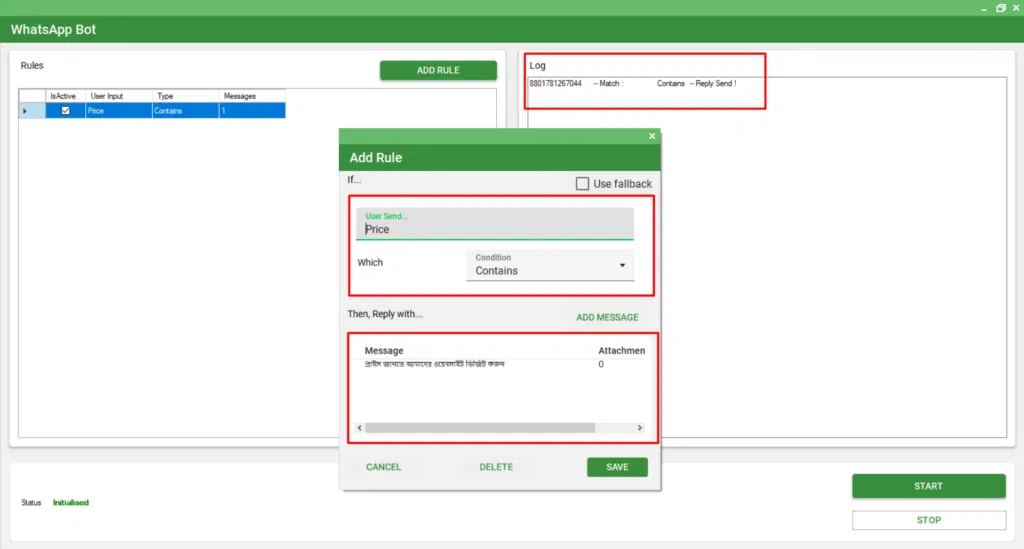The height and width of the screenshot is (549, 1024).
Task: Click the Type column header
Action: (185, 96)
